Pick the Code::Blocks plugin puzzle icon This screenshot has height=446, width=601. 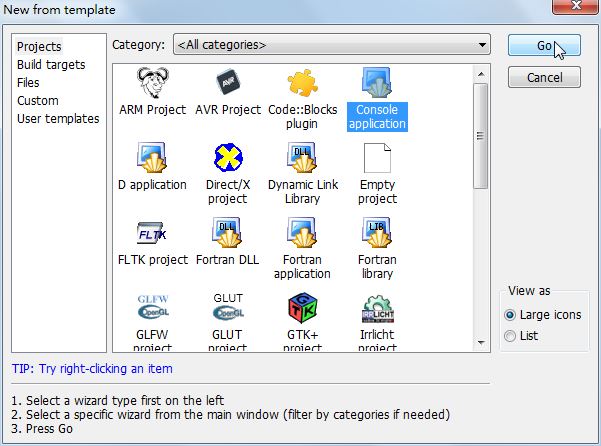pyautogui.click(x=303, y=84)
